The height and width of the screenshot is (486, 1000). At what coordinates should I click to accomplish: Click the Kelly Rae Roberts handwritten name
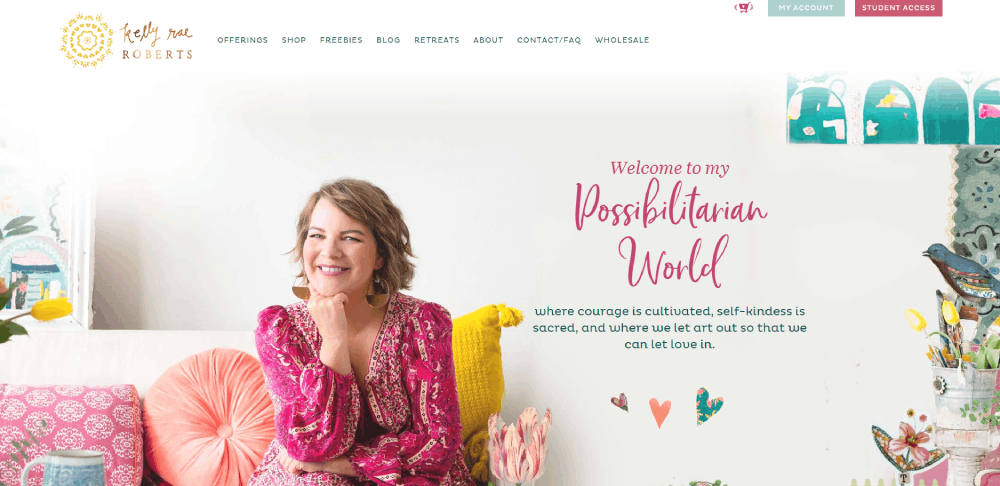click(157, 41)
